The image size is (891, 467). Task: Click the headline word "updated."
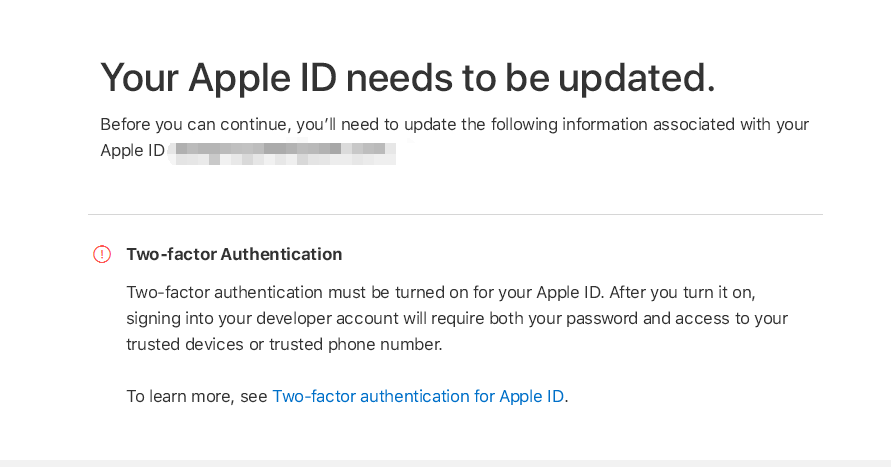point(636,78)
